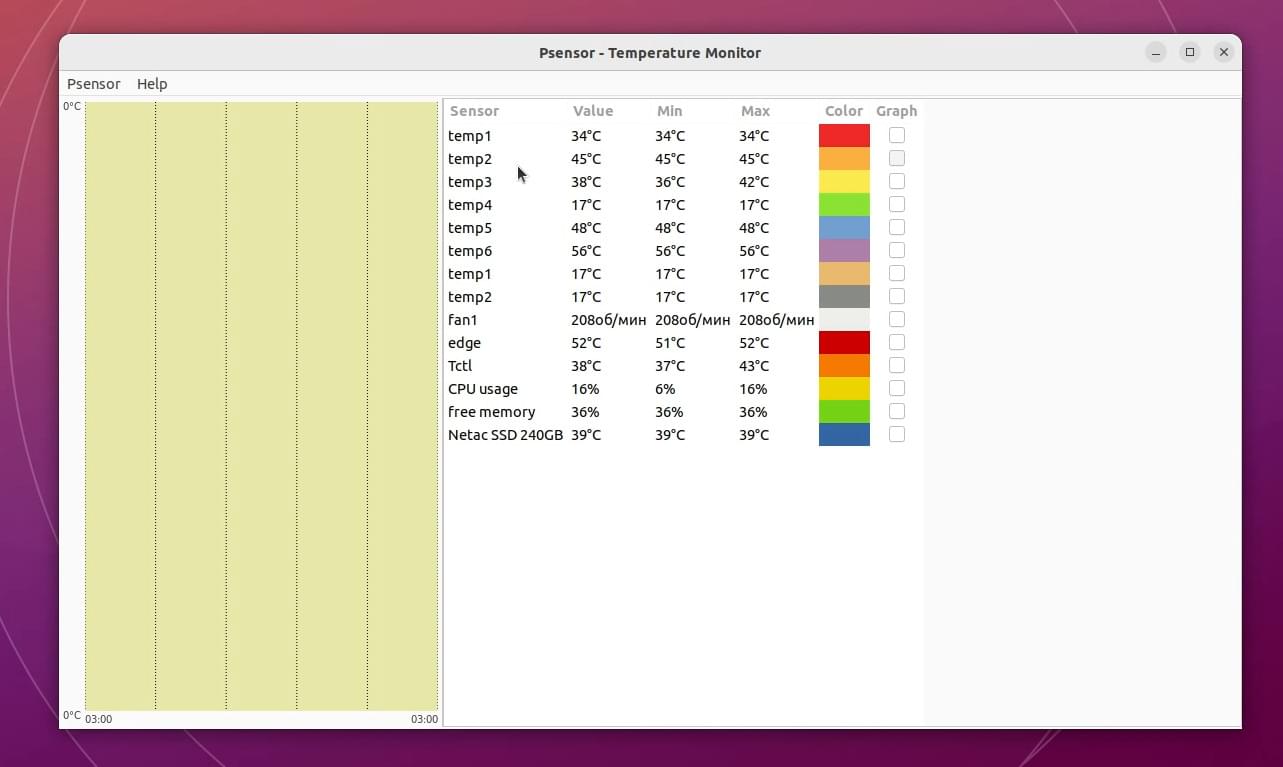Select the temp4 sensor name
Viewport: 1283px width, 767px height.
pyautogui.click(x=470, y=205)
